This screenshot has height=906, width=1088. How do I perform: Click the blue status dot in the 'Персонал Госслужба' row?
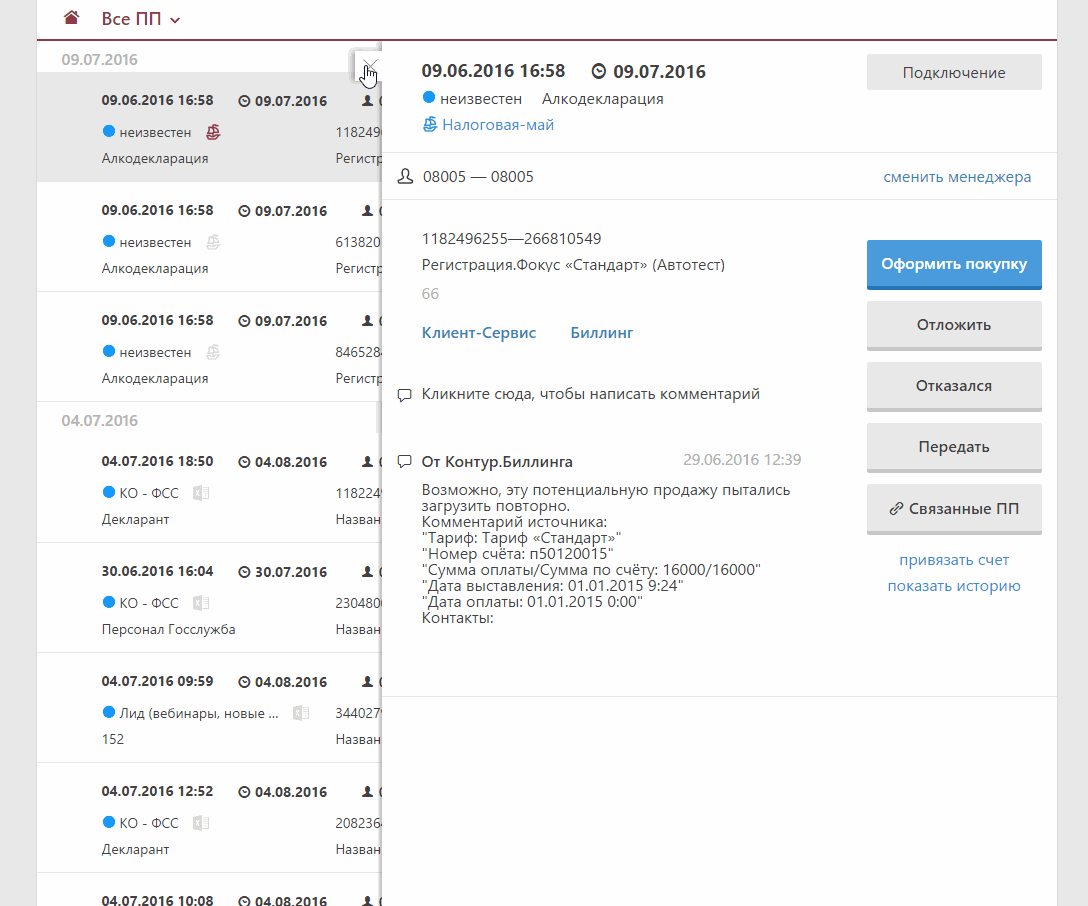click(x=108, y=601)
